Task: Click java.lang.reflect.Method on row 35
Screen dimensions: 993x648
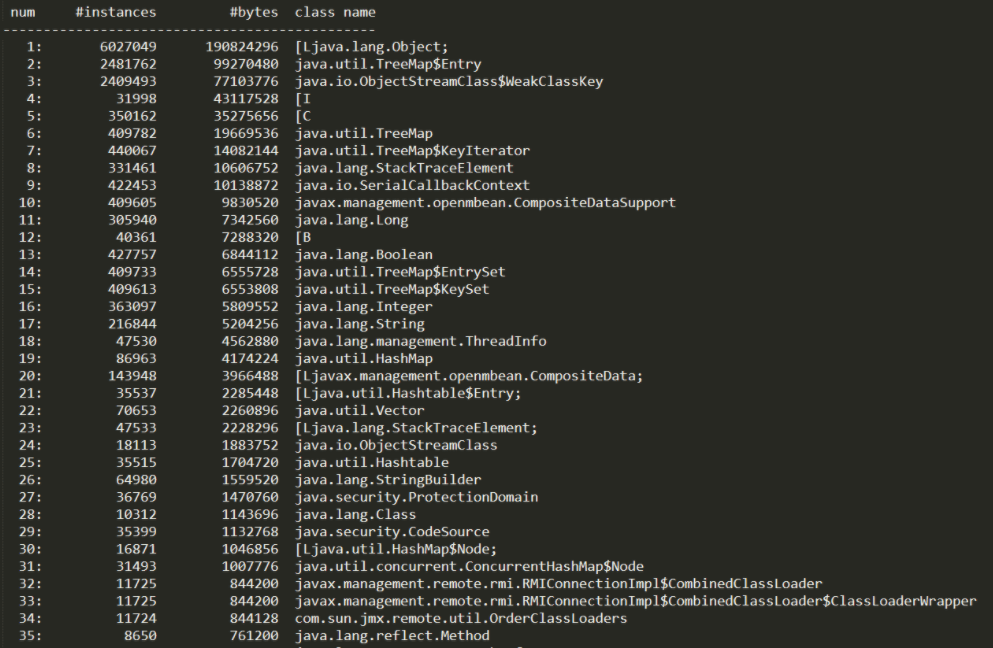Action: click(392, 635)
